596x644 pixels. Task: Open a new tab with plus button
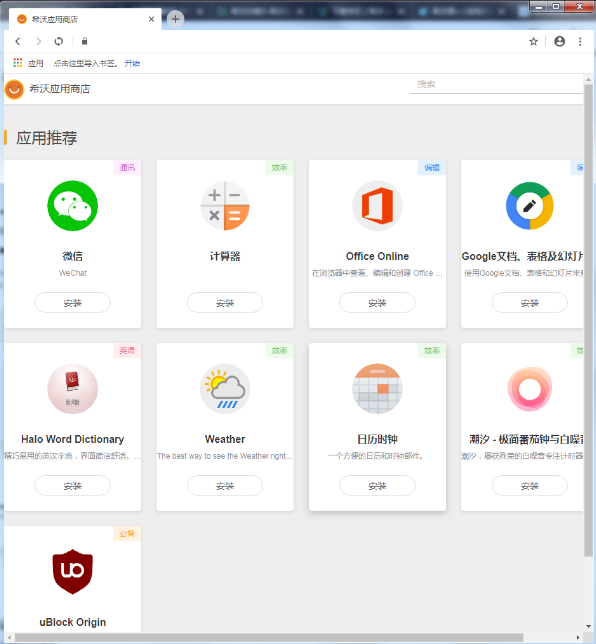point(175,19)
